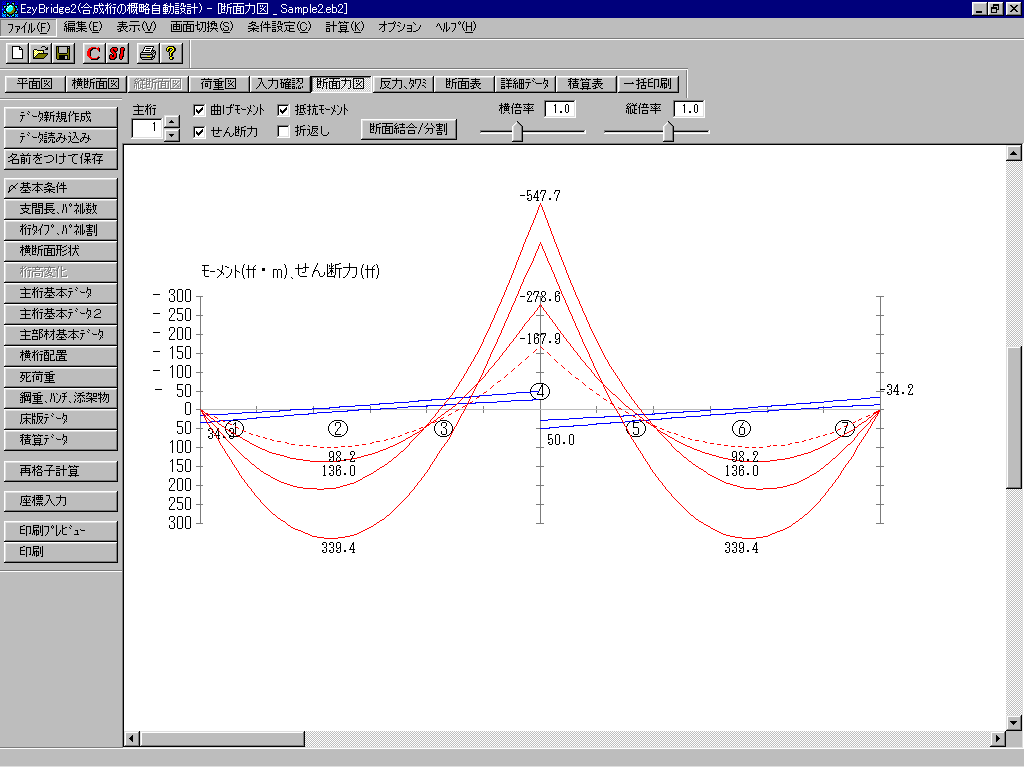Screen dimensions: 1024x768
Task: Click the EzyBridge2 app icon in title bar
Action: click(x=9, y=8)
